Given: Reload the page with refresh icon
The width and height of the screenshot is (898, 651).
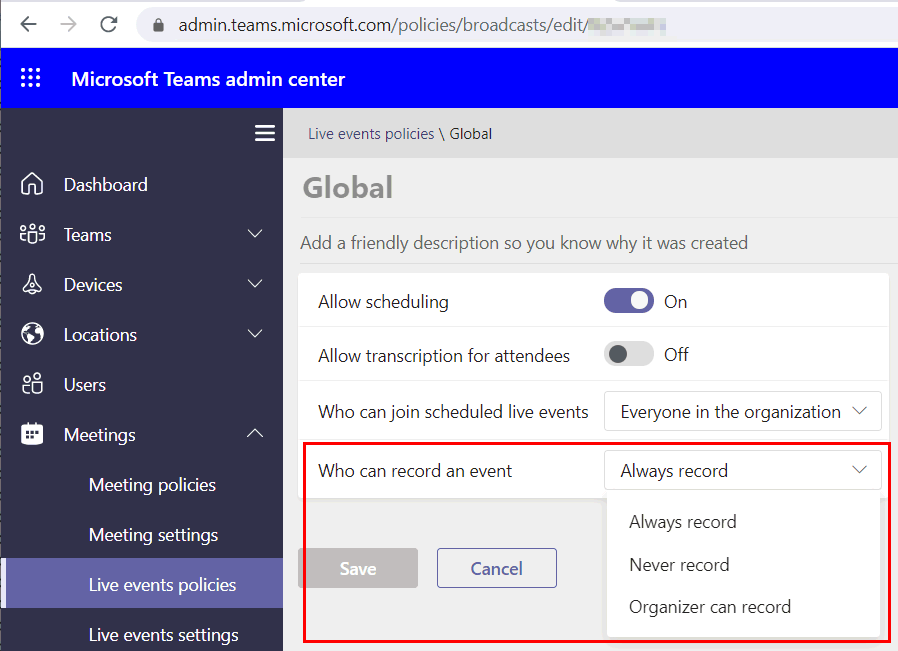Looking at the screenshot, I should 109,24.
